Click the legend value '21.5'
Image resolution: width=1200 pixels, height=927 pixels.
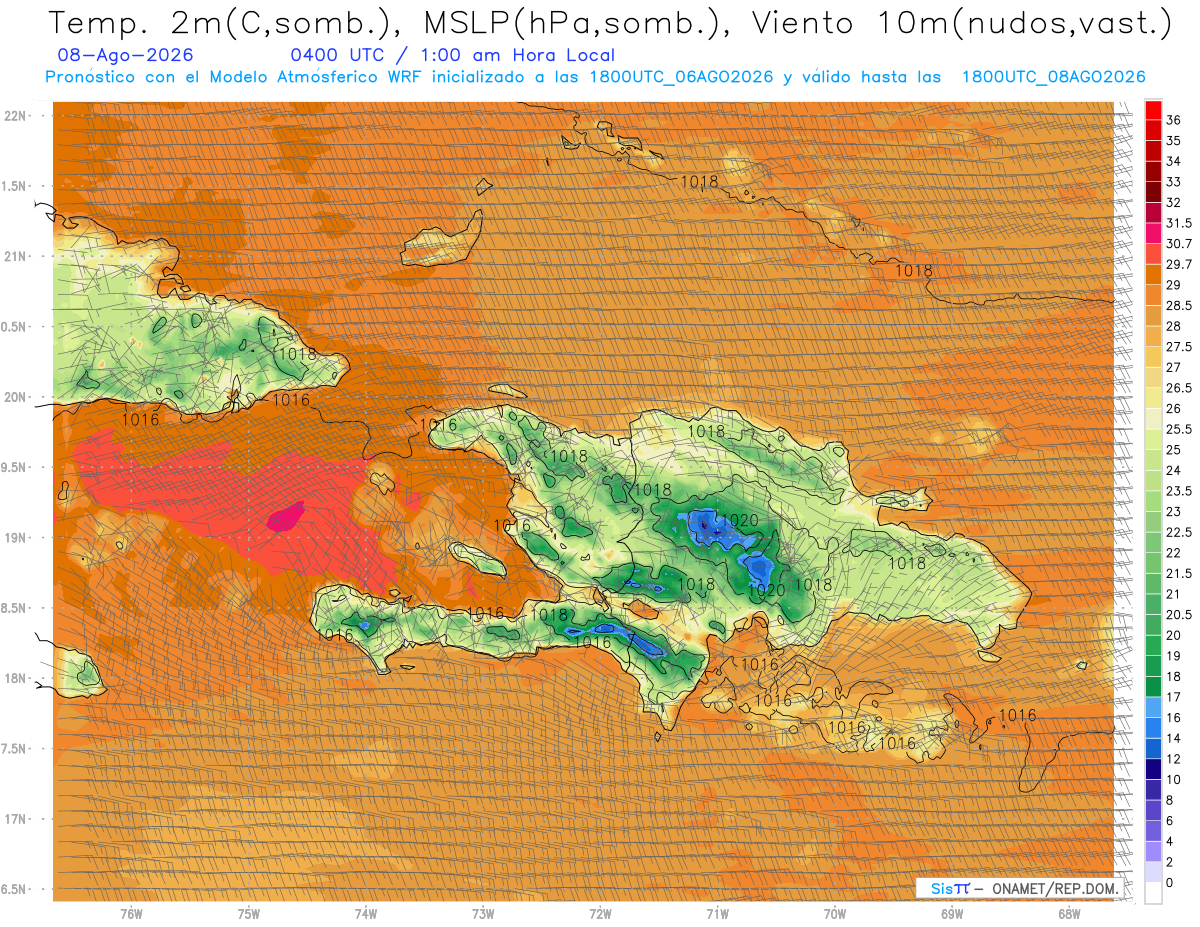(x=1179, y=573)
